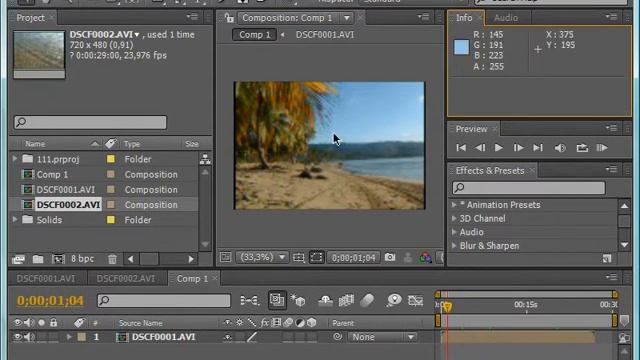Go to first frame in Preview panel
The height and width of the screenshot is (360, 640).
(461, 148)
